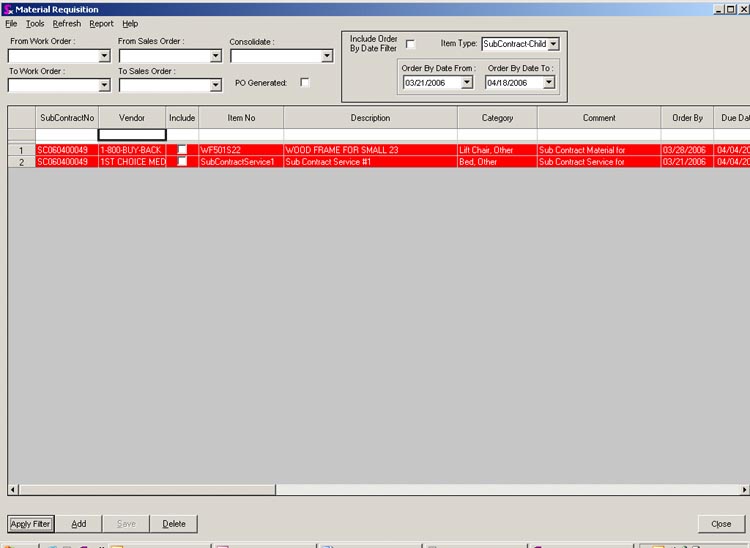The height and width of the screenshot is (548, 750).
Task: Open the Tools menu
Action: point(35,23)
